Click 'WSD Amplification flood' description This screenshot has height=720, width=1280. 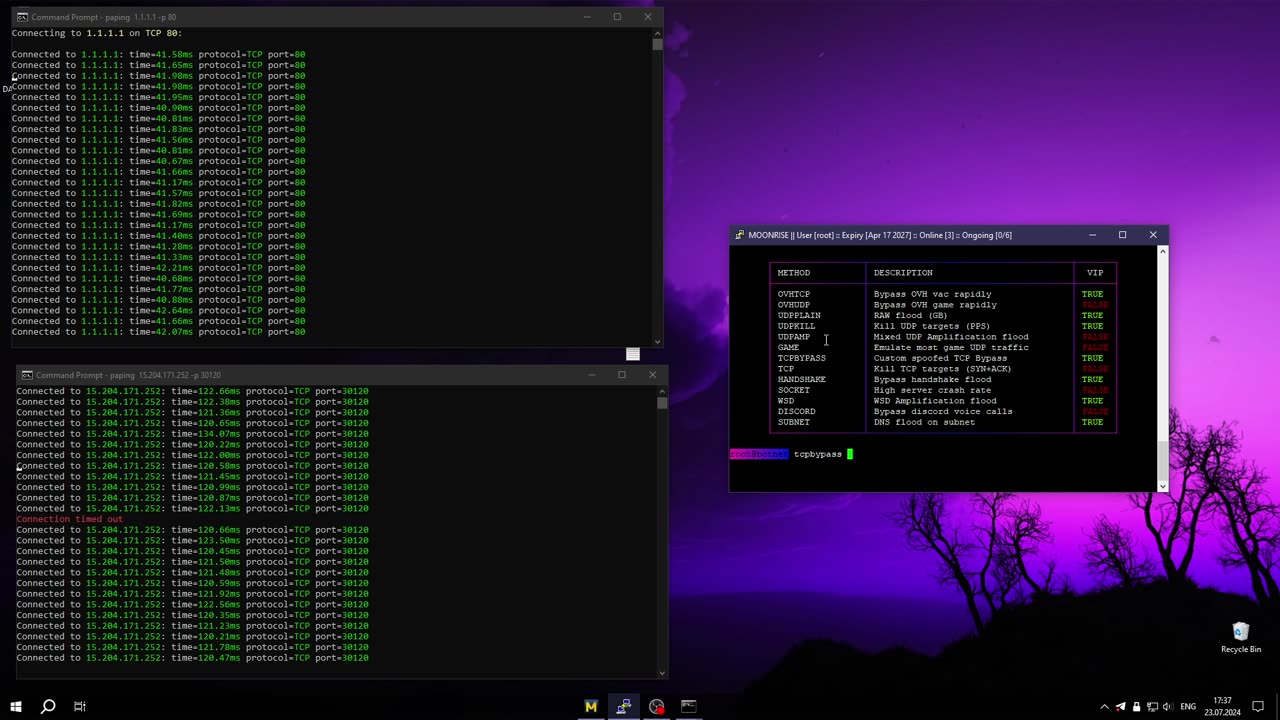[x=935, y=401]
